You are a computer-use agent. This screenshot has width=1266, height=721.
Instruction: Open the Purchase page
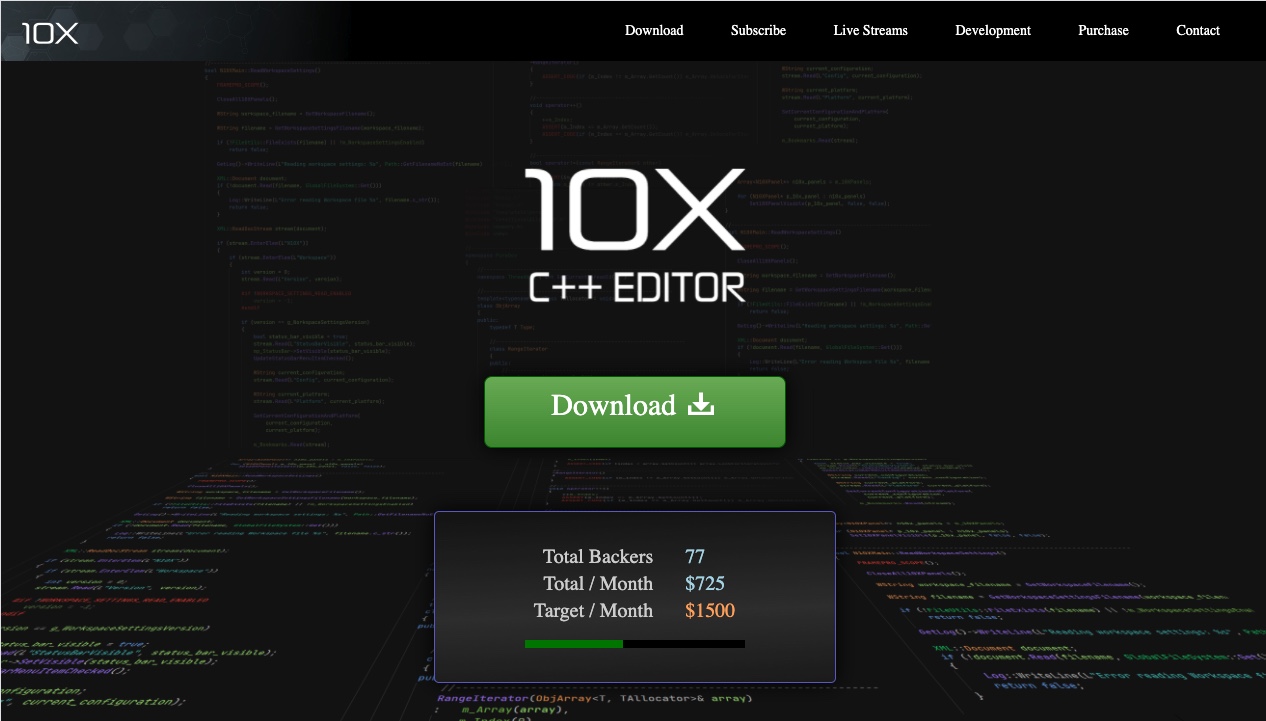(1103, 30)
